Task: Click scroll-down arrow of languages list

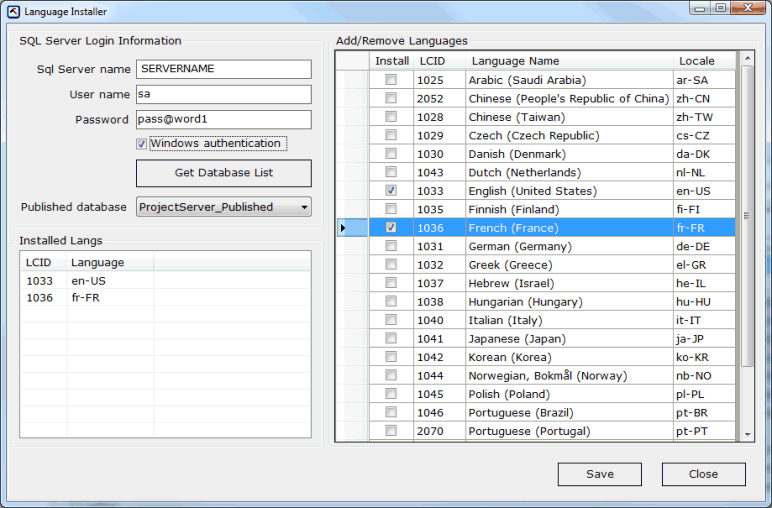Action: click(747, 434)
